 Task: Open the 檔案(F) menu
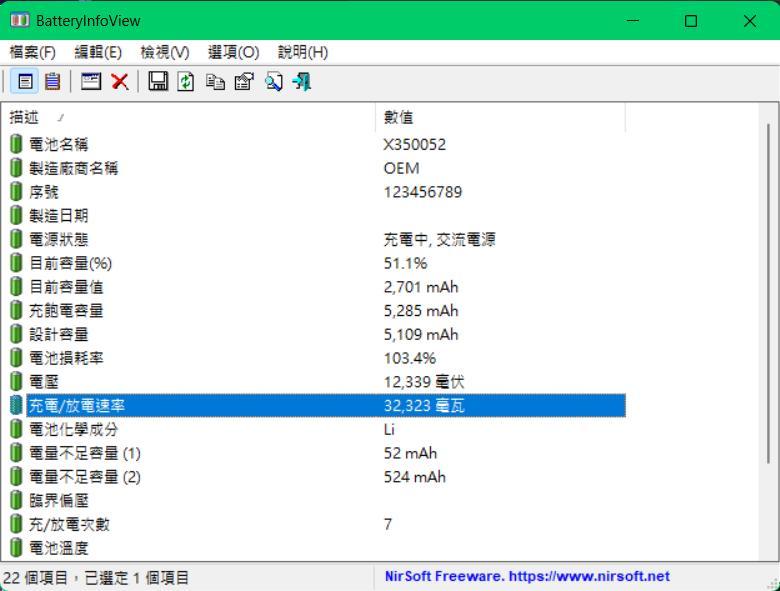(x=33, y=52)
